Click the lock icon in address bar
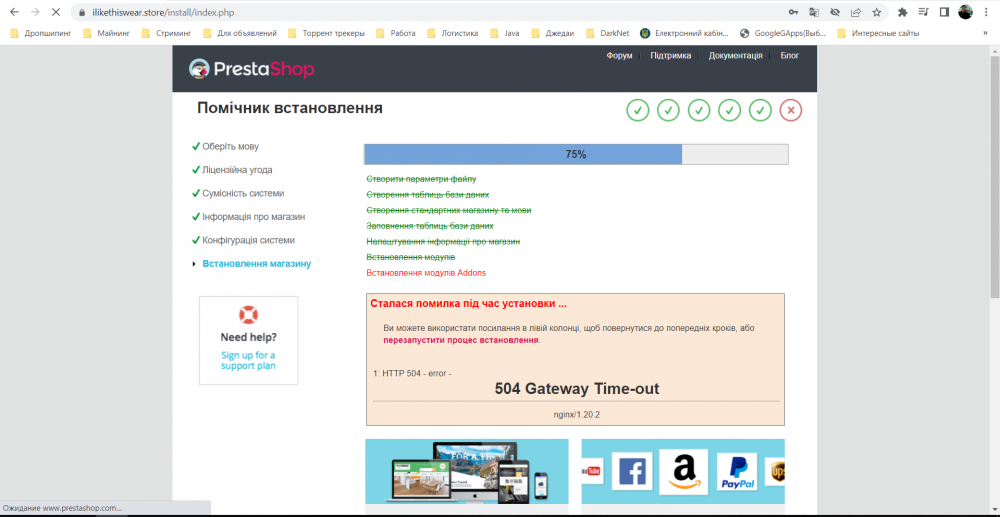 (x=81, y=12)
